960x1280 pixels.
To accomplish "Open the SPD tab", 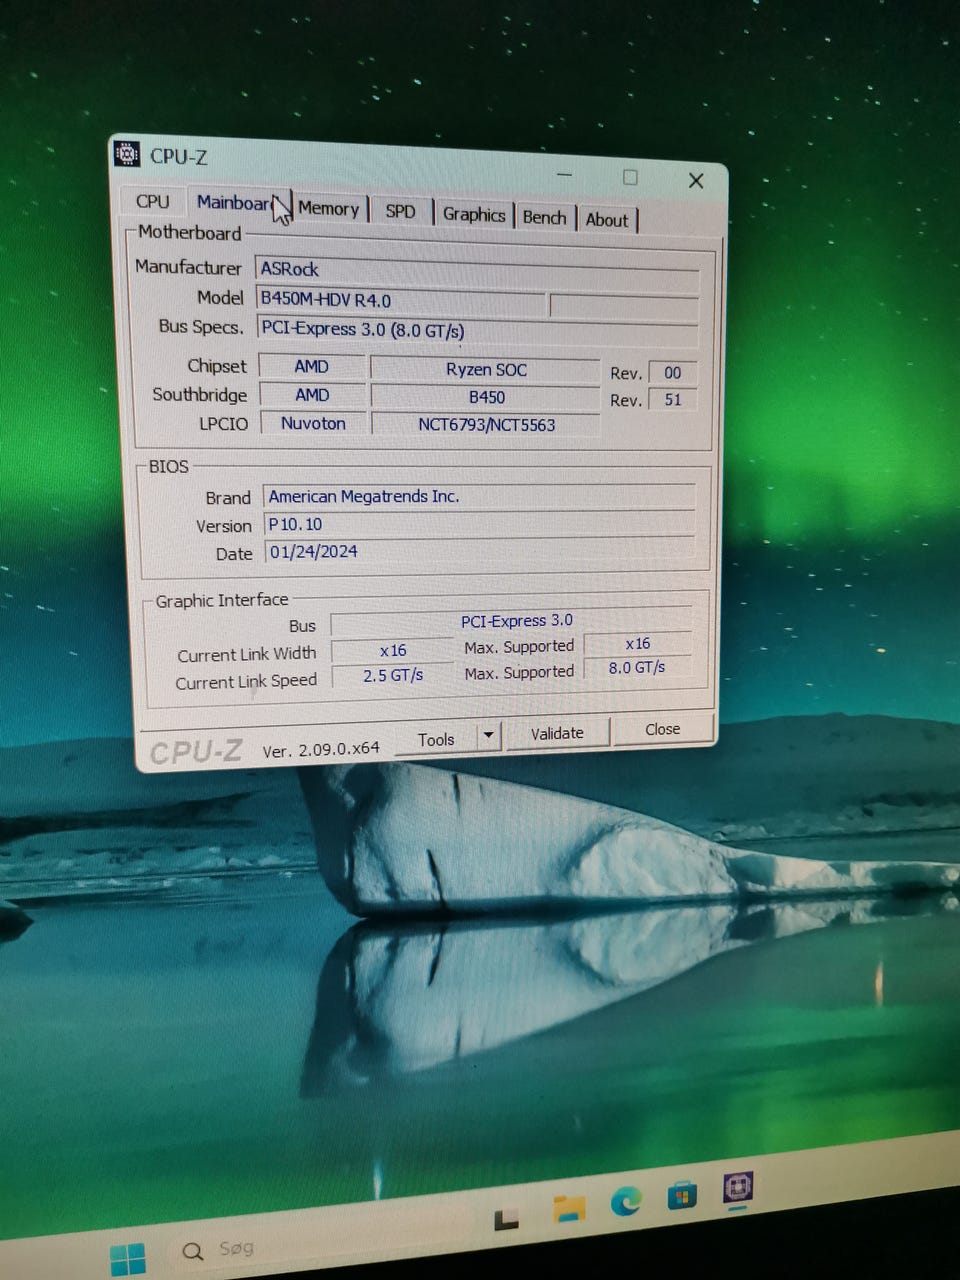I will pos(400,211).
